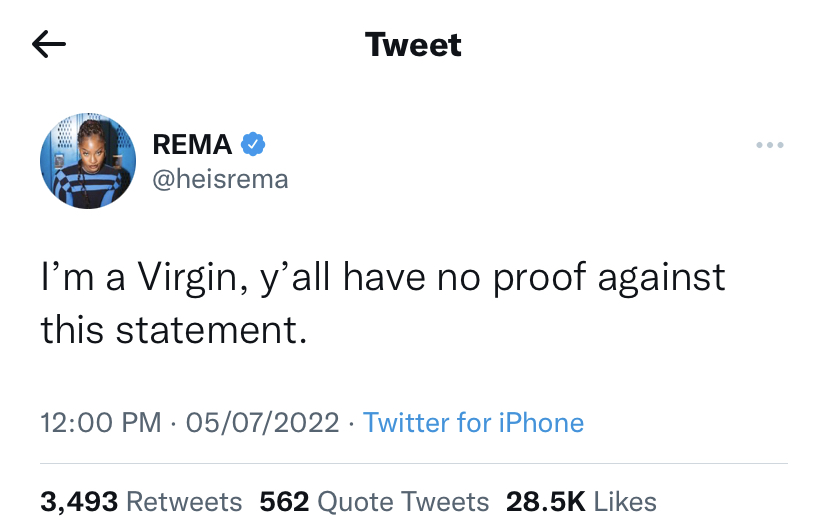828x520 pixels.
Task: Click the 12:00 PM timestamp
Action: pyautogui.click(x=100, y=422)
